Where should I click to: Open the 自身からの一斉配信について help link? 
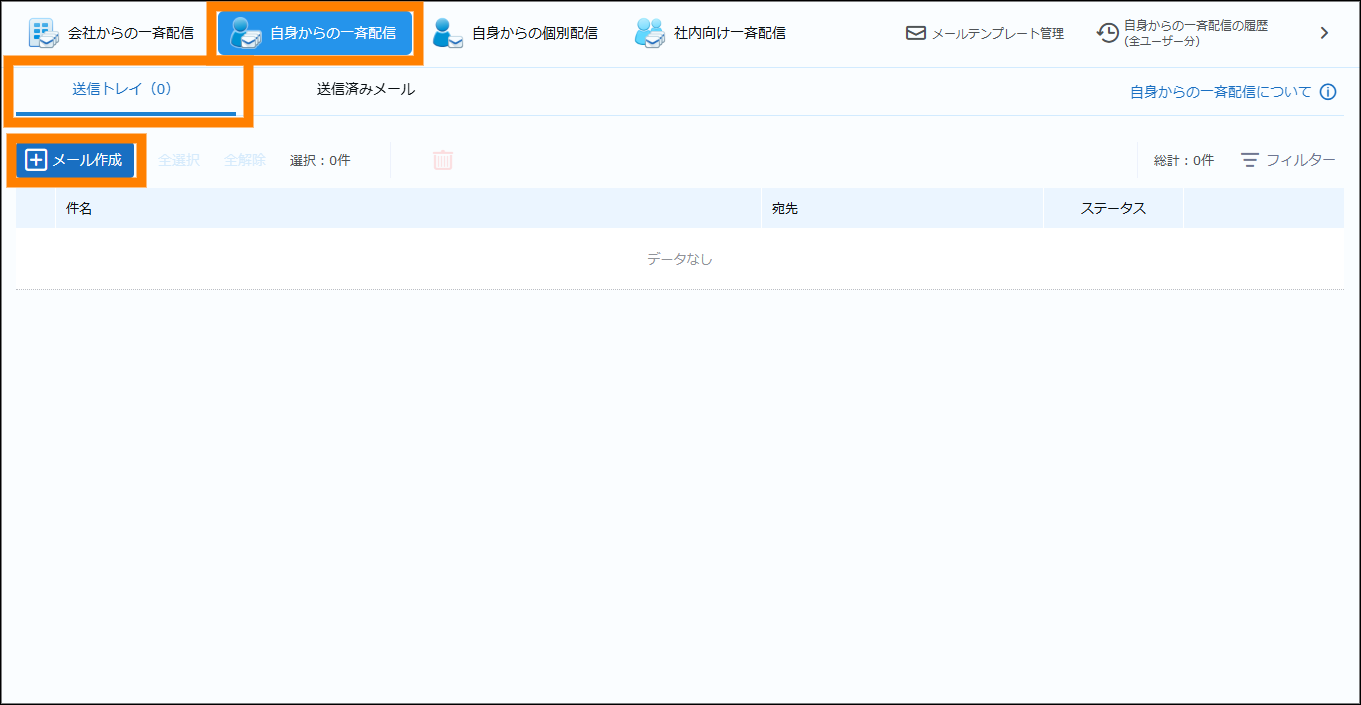1220,92
